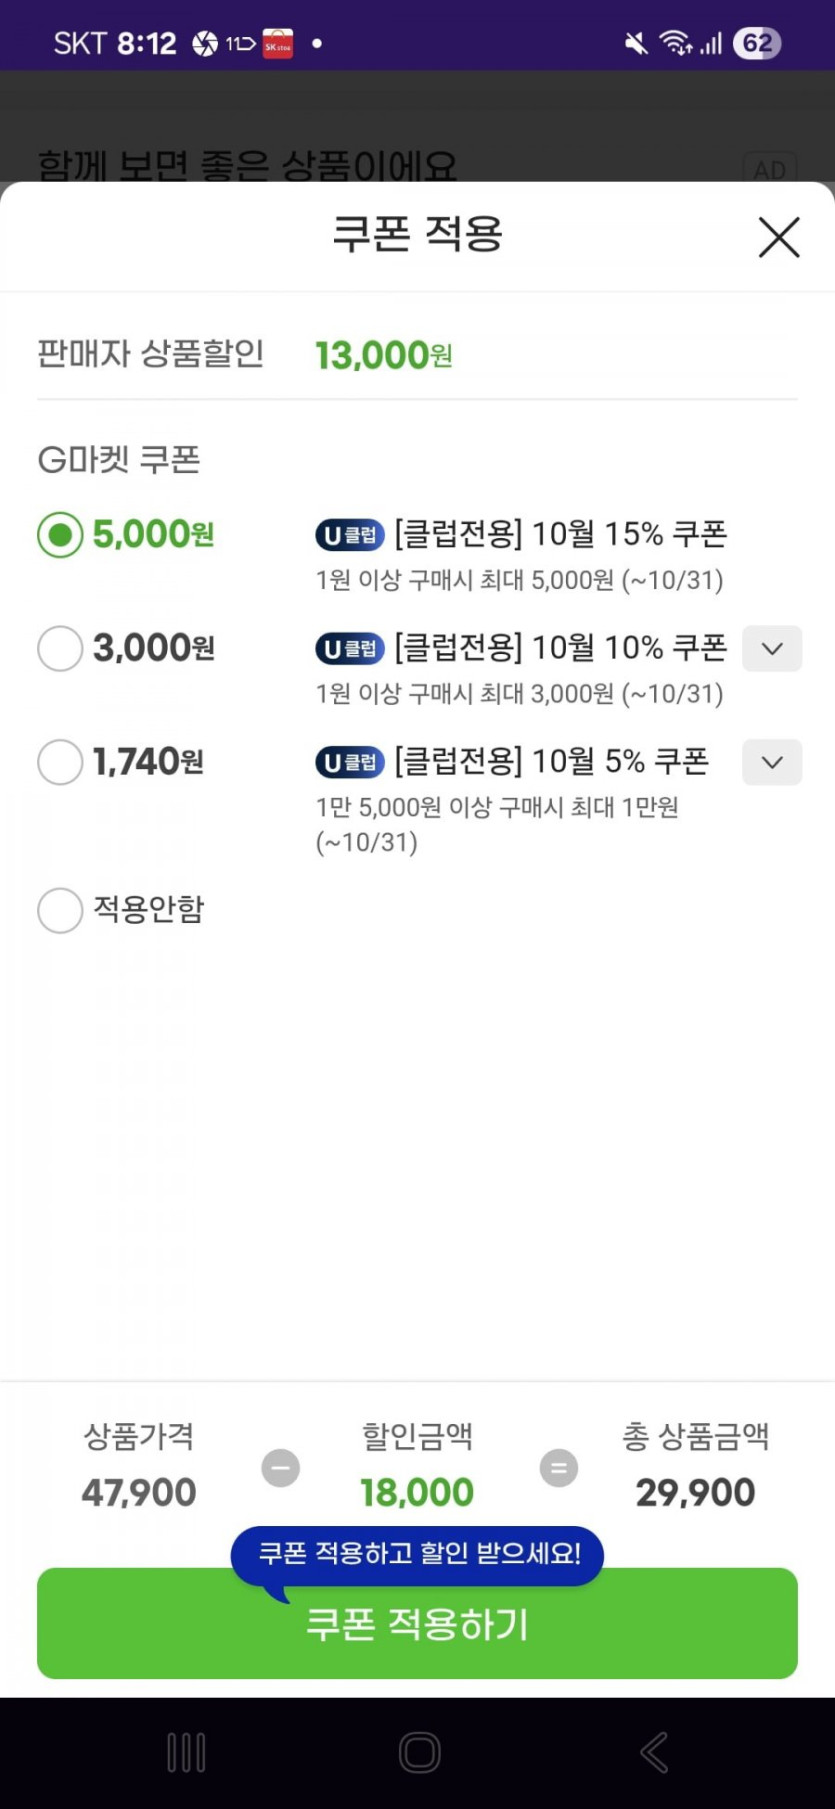Tap the 쿠폰 적용하기 button

417,1625
